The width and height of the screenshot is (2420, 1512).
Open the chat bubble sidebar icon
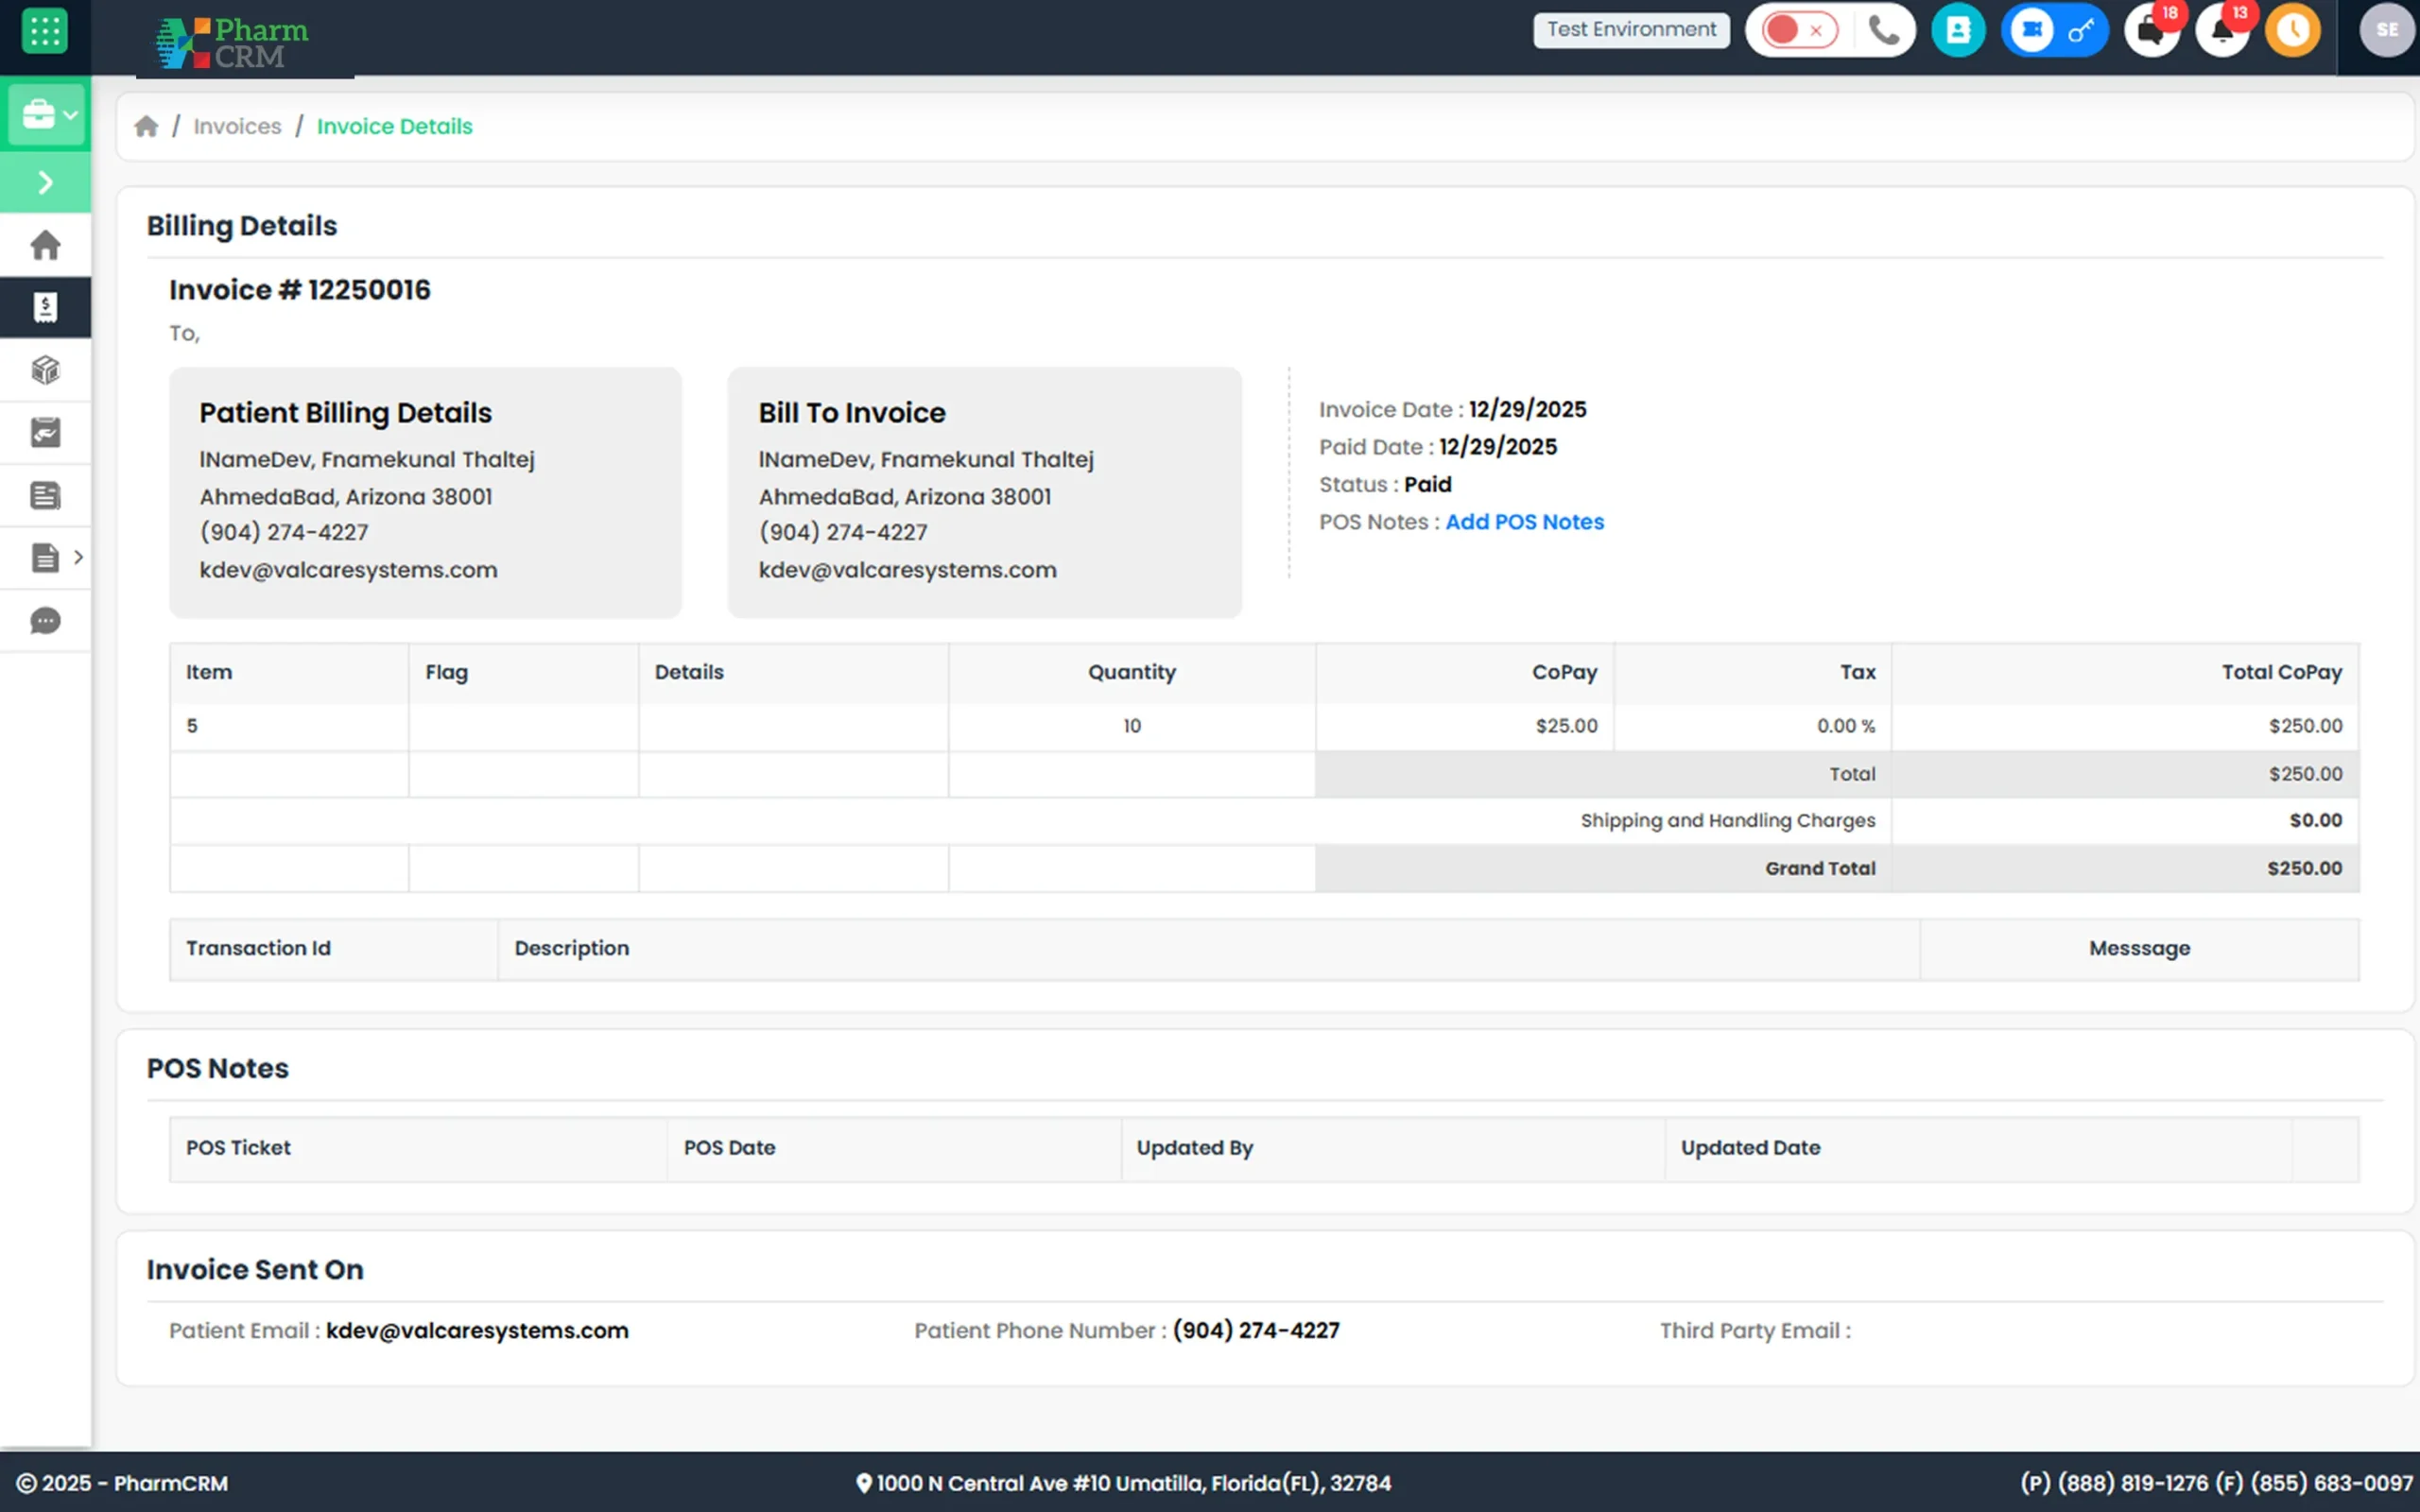45,621
